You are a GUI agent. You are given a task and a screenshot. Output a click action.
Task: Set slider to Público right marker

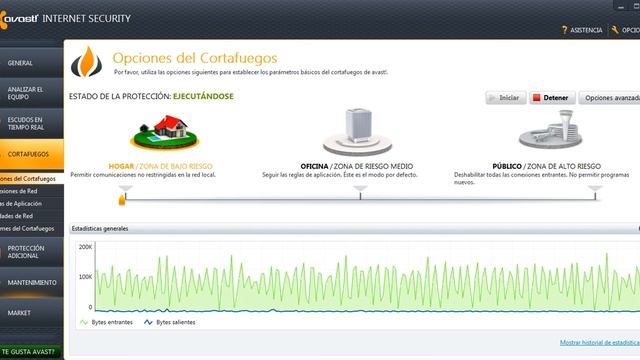pyautogui.click(x=595, y=192)
